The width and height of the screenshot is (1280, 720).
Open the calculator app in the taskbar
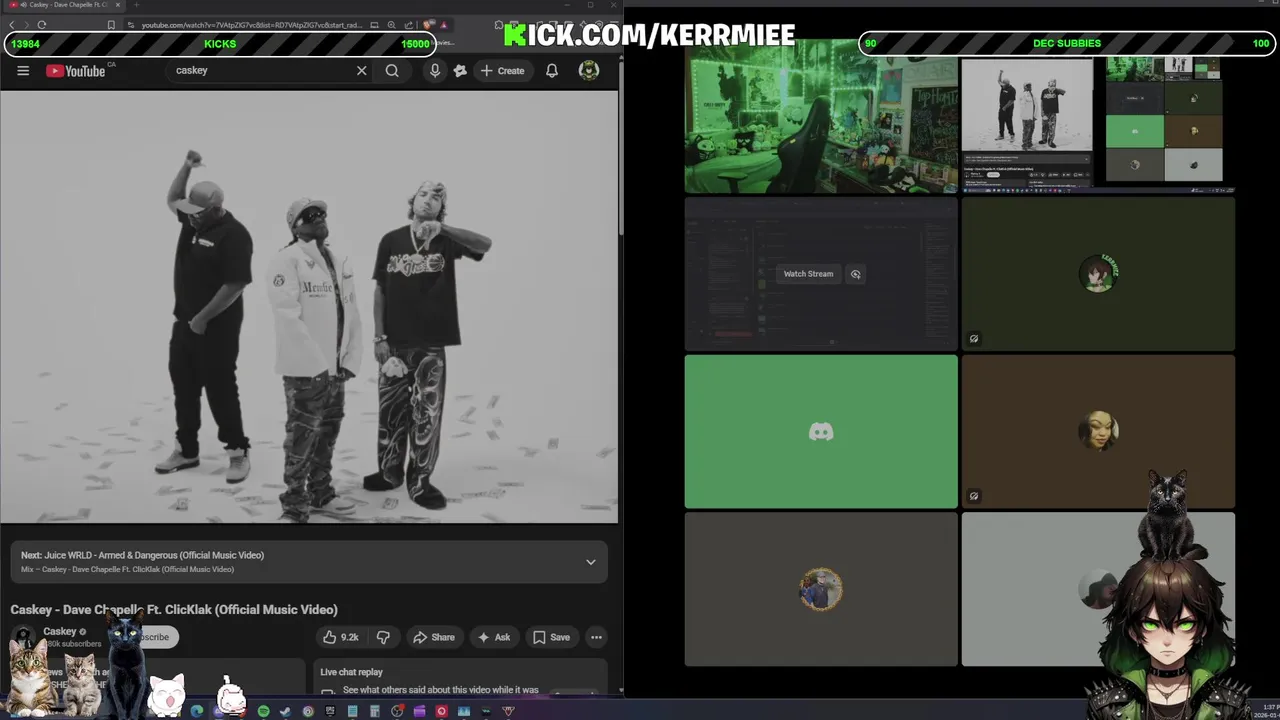[375, 711]
